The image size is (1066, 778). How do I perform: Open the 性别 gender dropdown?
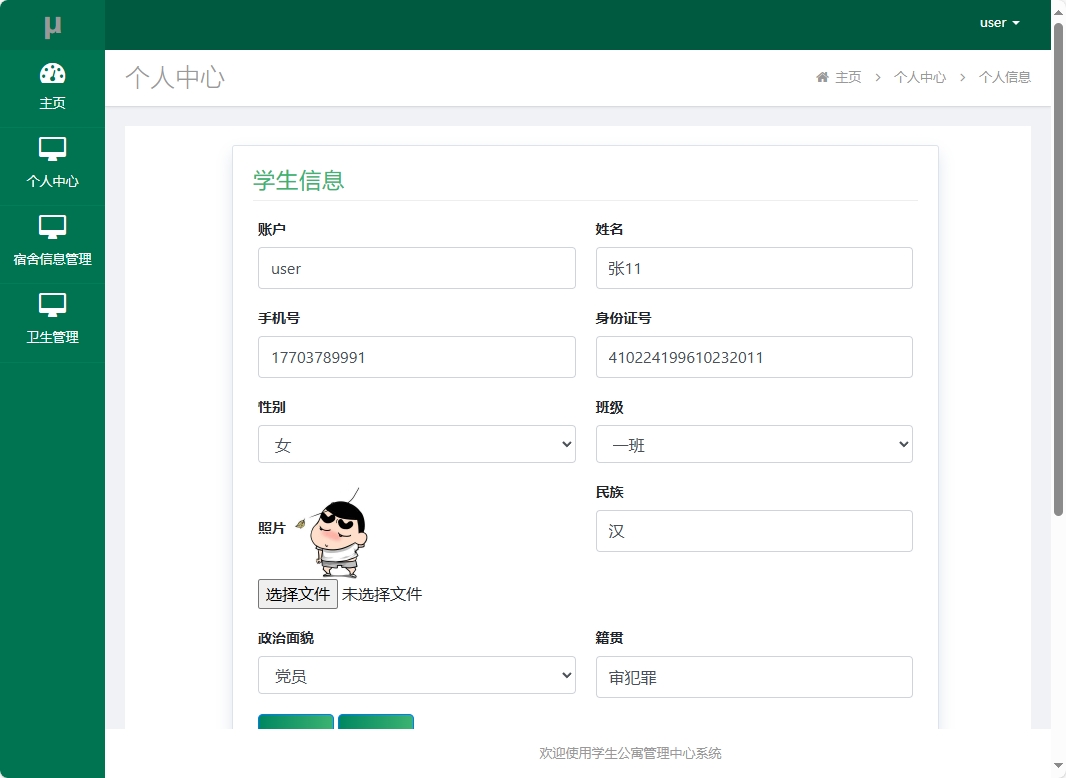click(x=416, y=444)
